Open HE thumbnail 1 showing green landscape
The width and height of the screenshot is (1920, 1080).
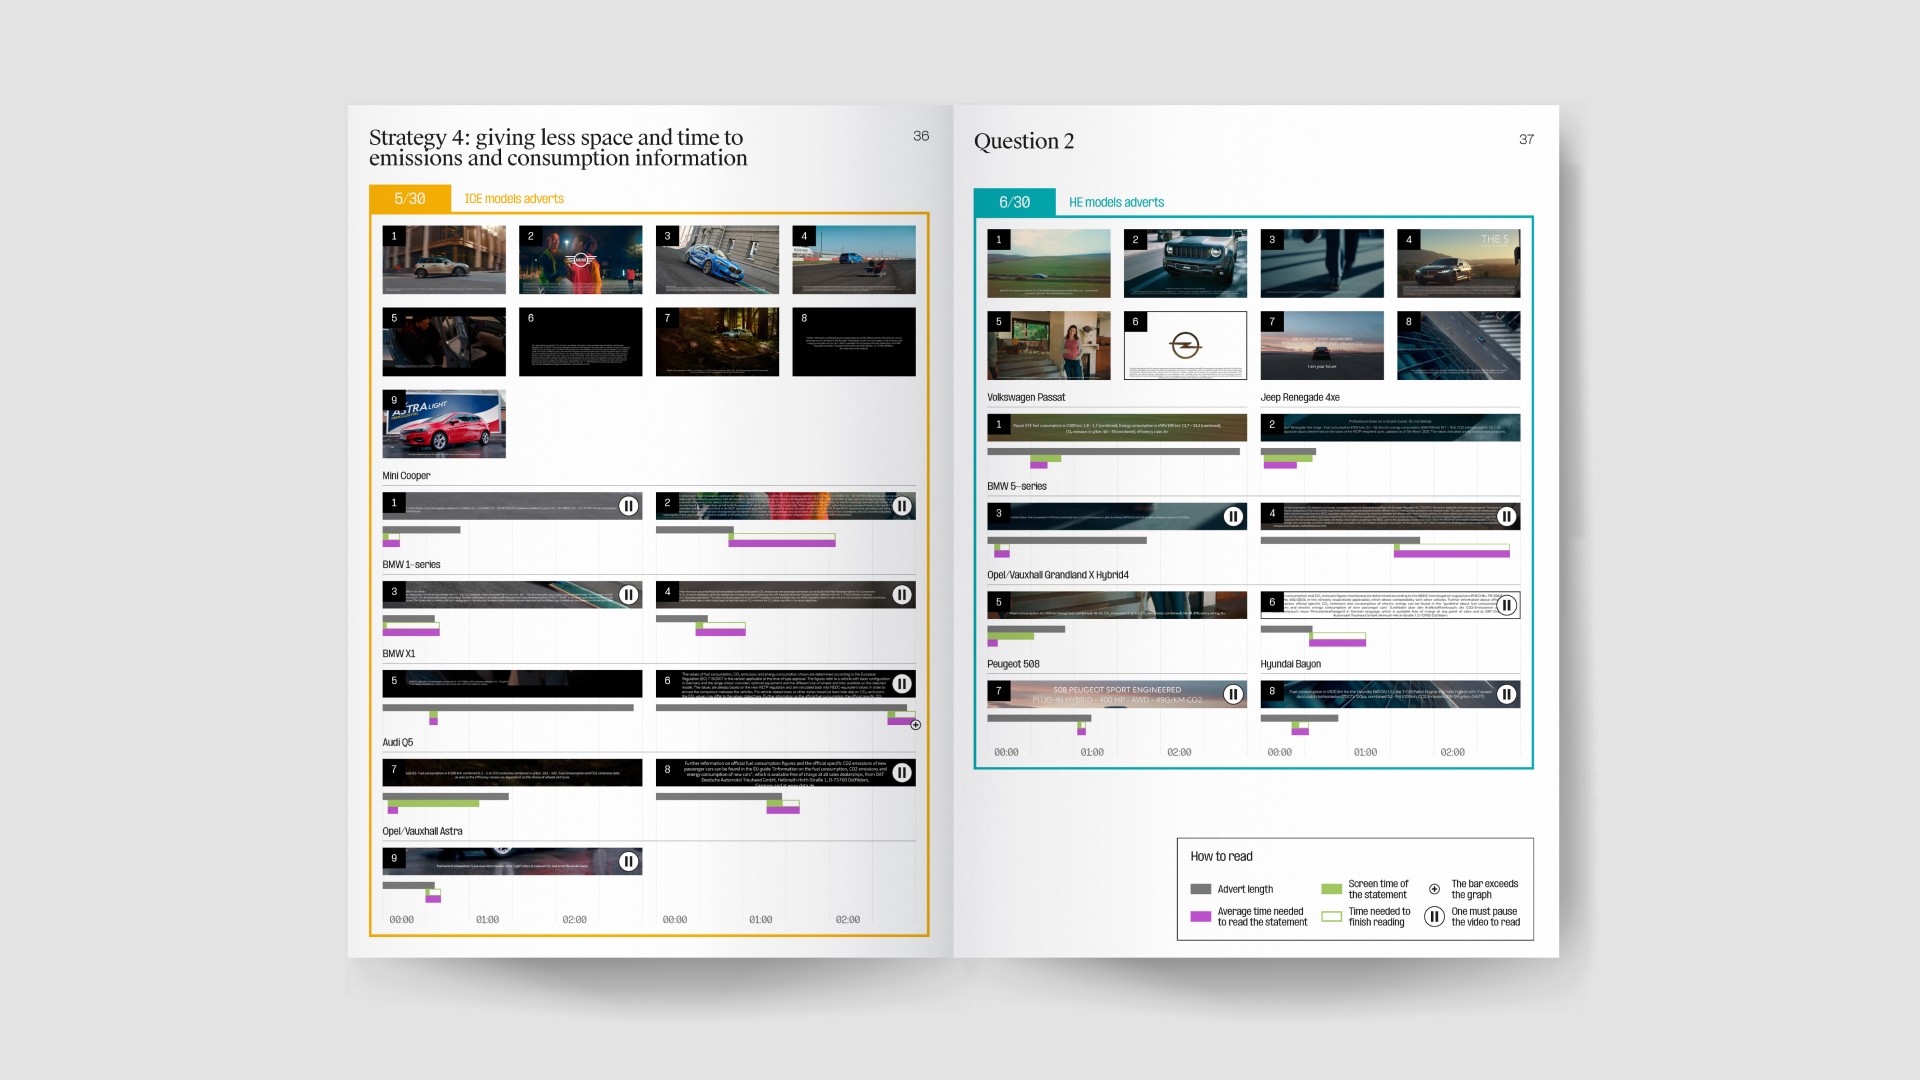tap(1049, 264)
